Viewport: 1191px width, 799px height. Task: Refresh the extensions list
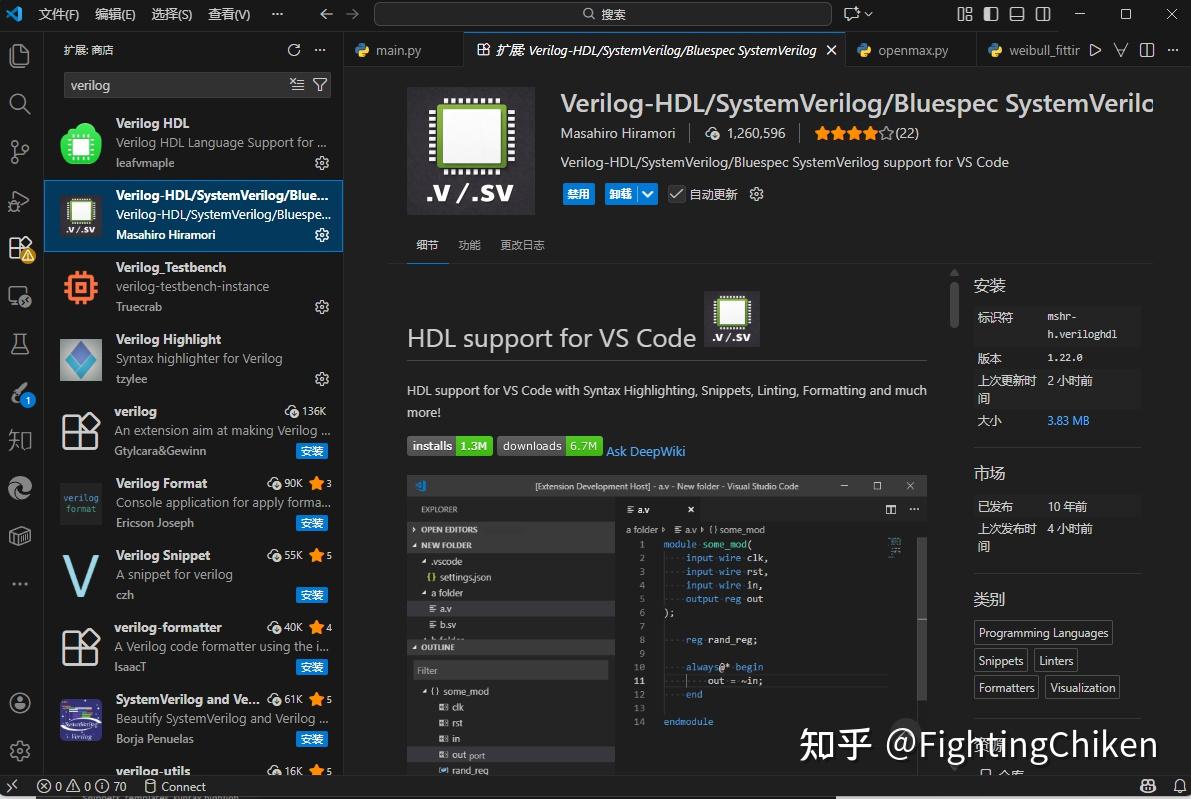294,49
